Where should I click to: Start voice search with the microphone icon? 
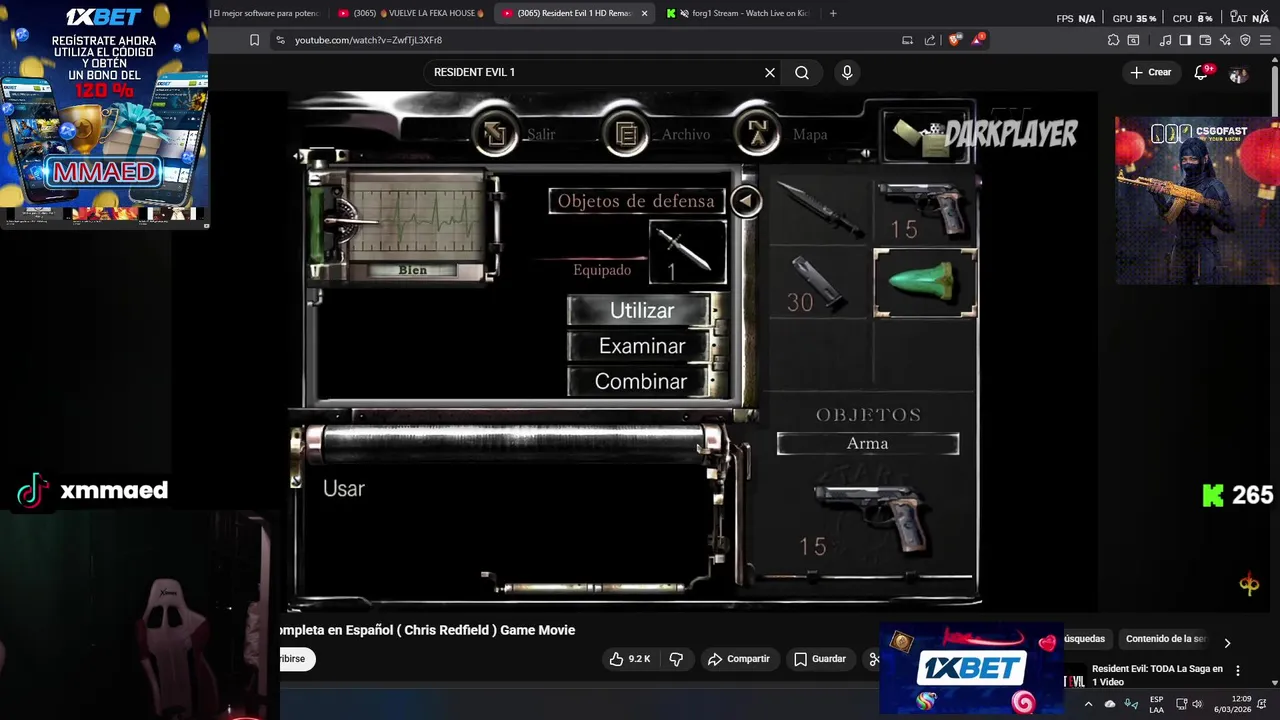pos(847,72)
